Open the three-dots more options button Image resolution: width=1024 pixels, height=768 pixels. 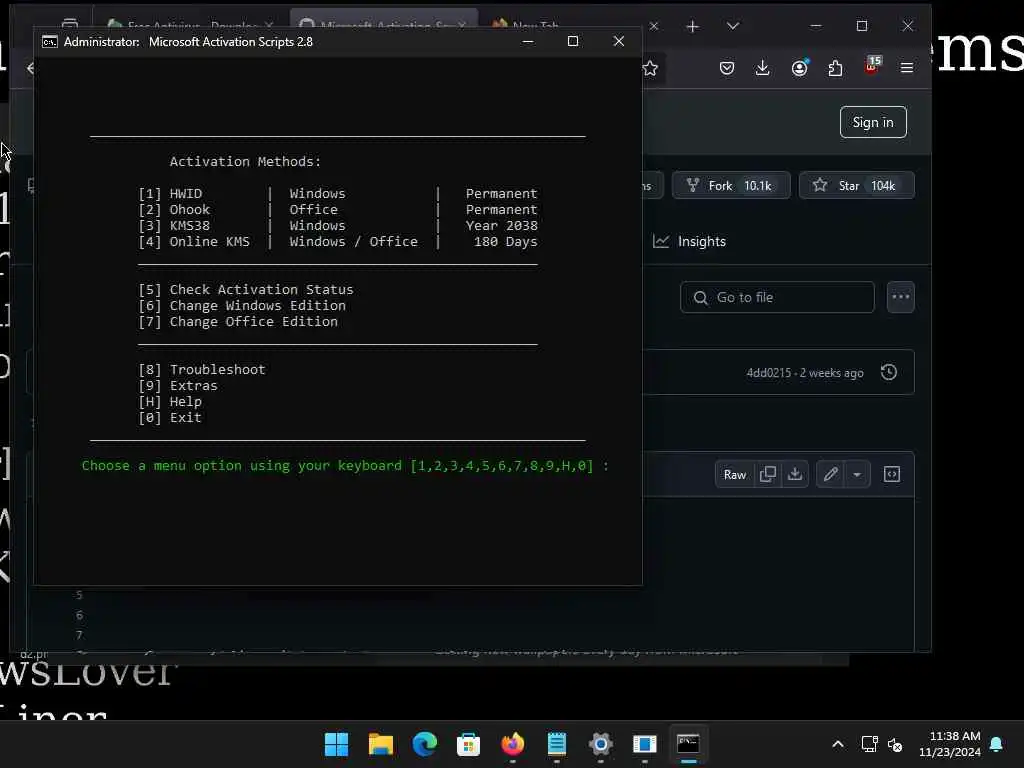click(x=901, y=297)
